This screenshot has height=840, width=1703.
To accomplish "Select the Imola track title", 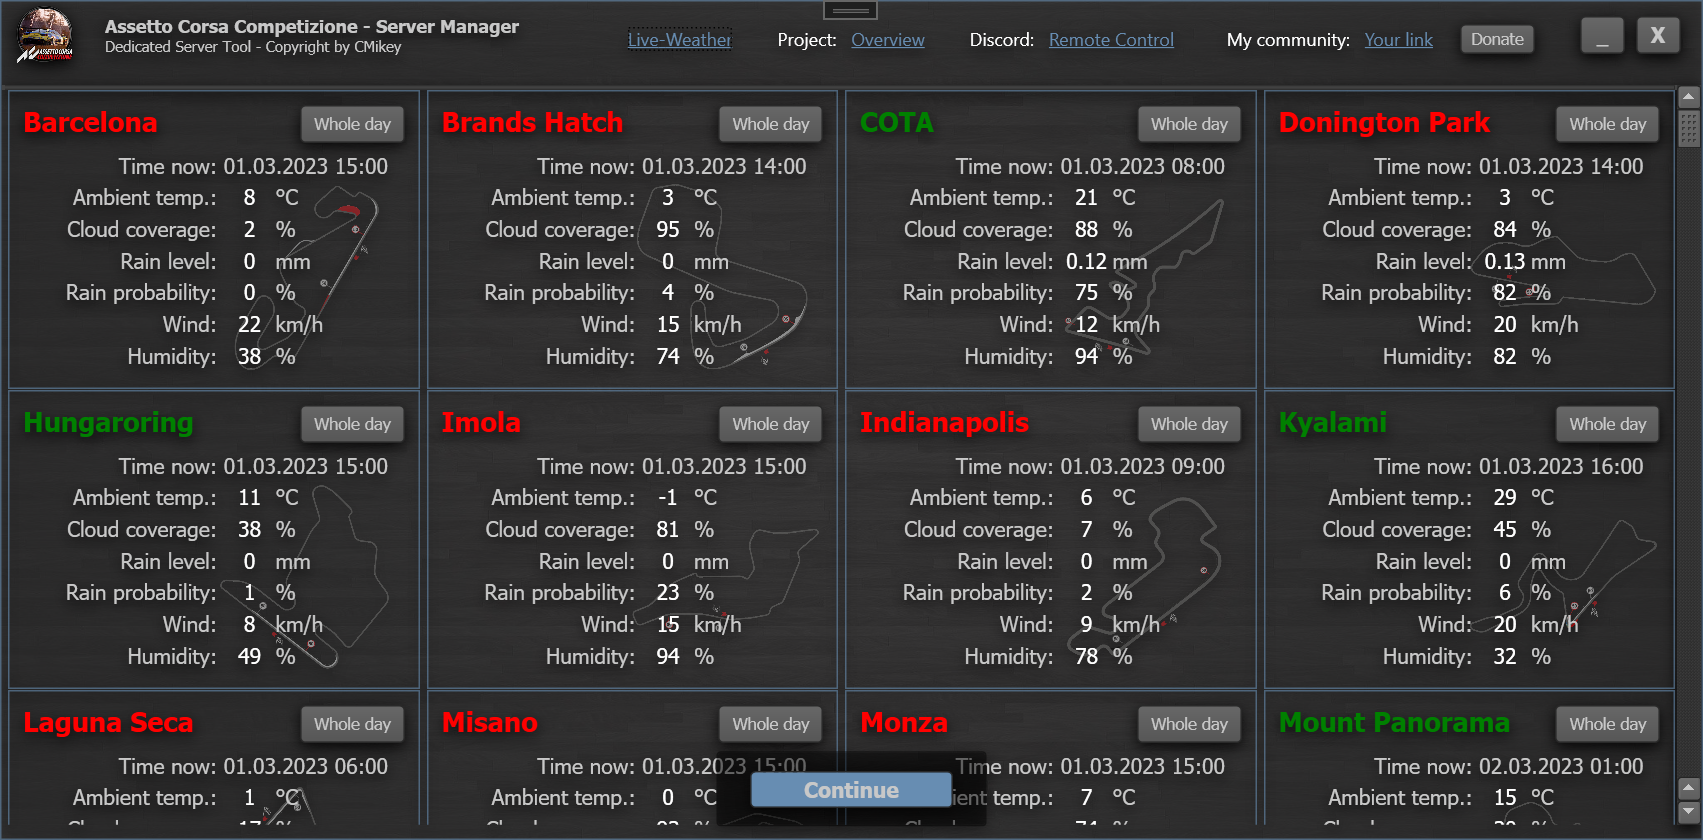I will coord(481,423).
